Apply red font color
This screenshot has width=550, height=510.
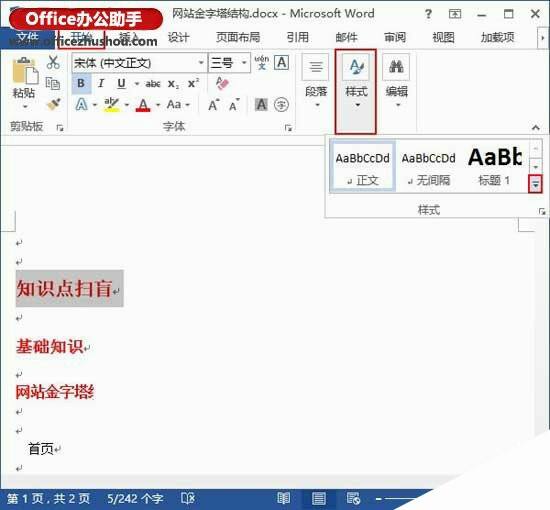click(143, 105)
